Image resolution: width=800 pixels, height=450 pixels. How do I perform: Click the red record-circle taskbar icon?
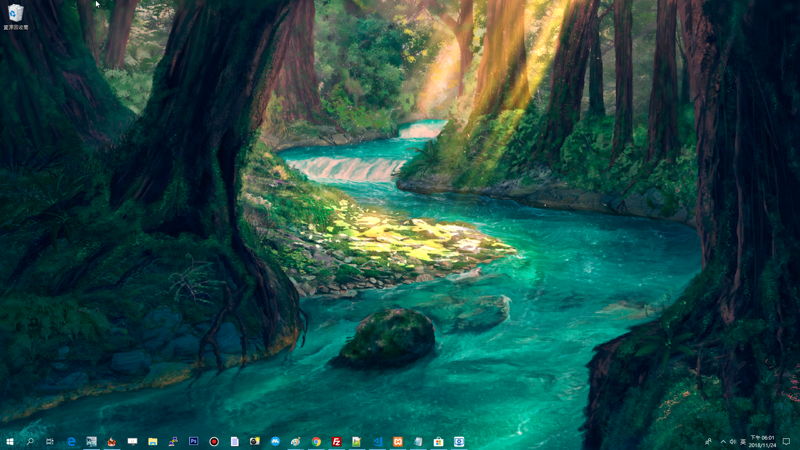tap(214, 441)
